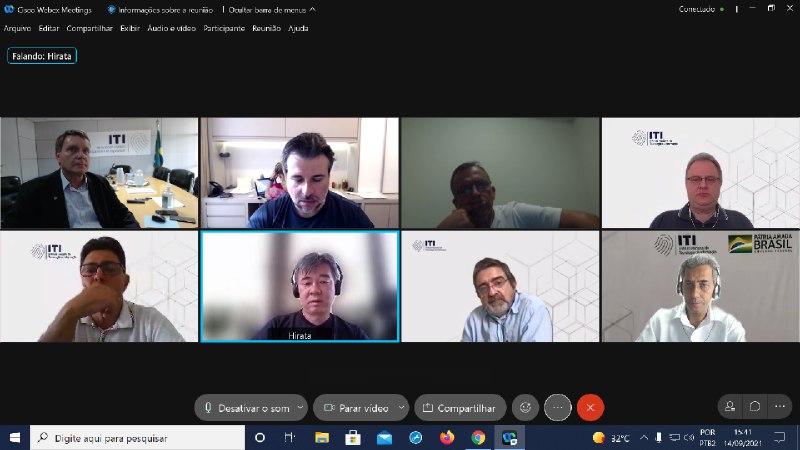
Task: Open the participants panel icon
Action: 730,407
